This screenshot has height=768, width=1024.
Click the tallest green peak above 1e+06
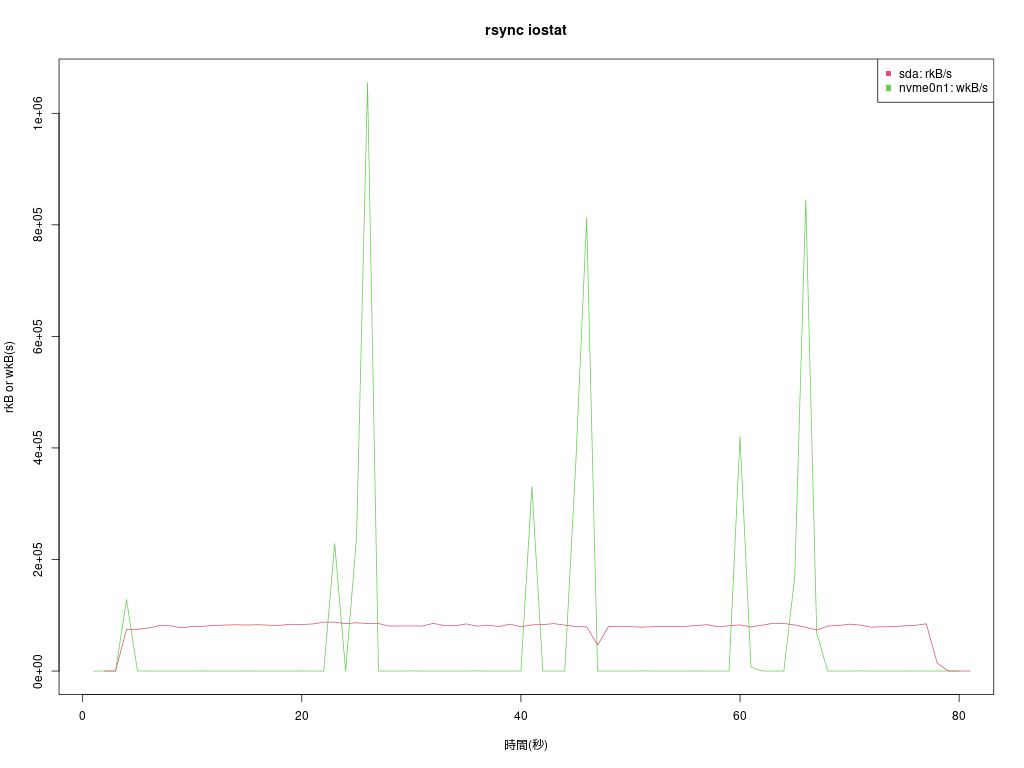(367, 83)
